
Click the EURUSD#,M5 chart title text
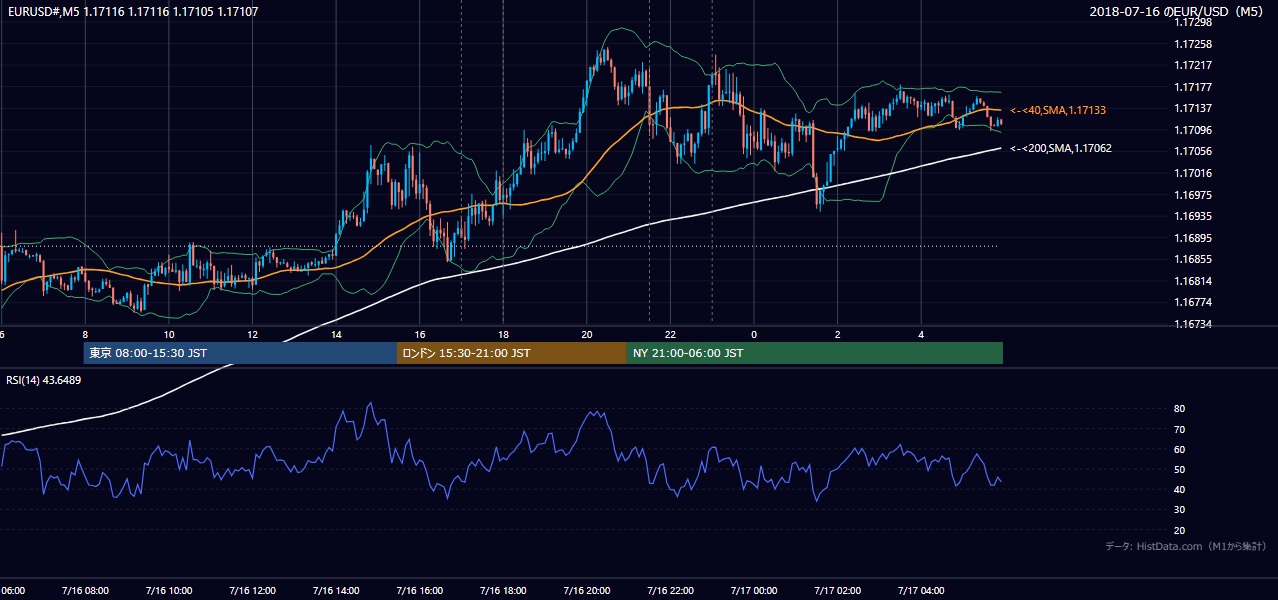click(133, 10)
